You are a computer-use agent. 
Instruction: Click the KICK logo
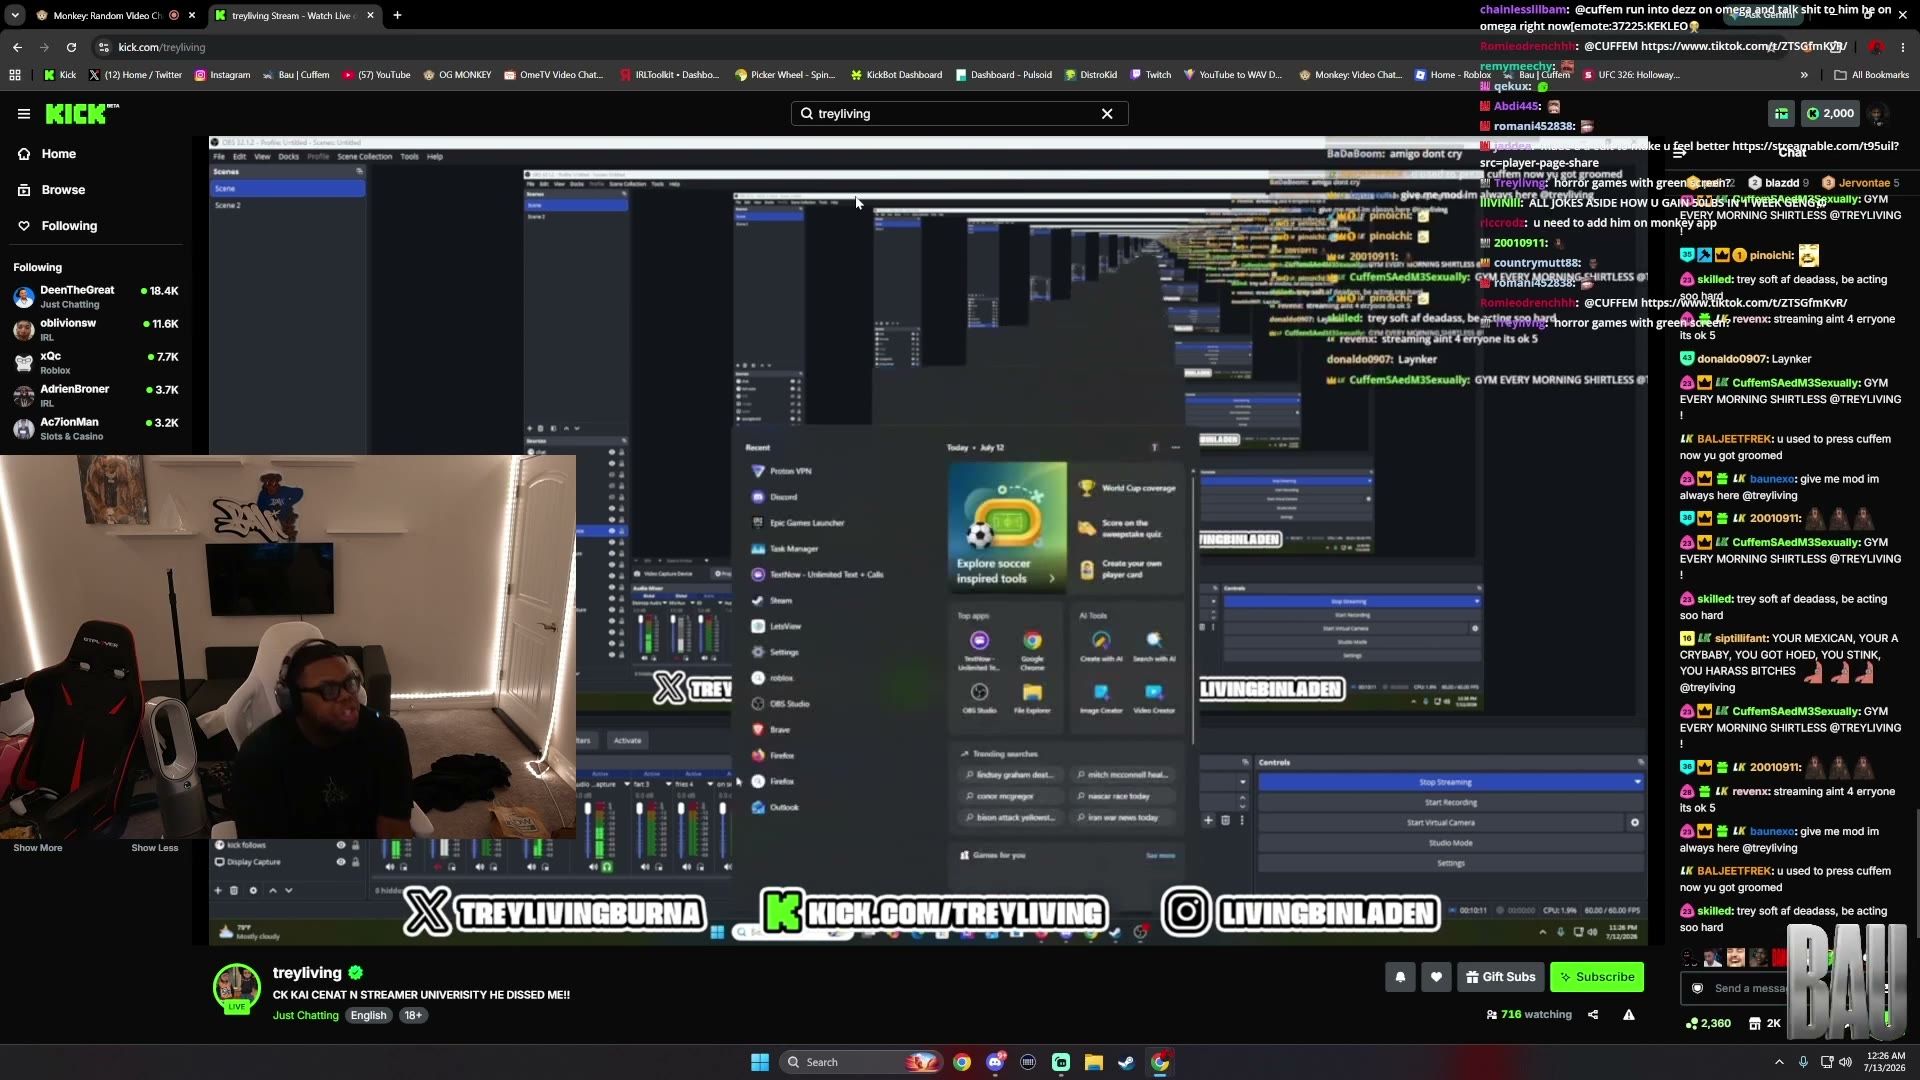click(81, 114)
